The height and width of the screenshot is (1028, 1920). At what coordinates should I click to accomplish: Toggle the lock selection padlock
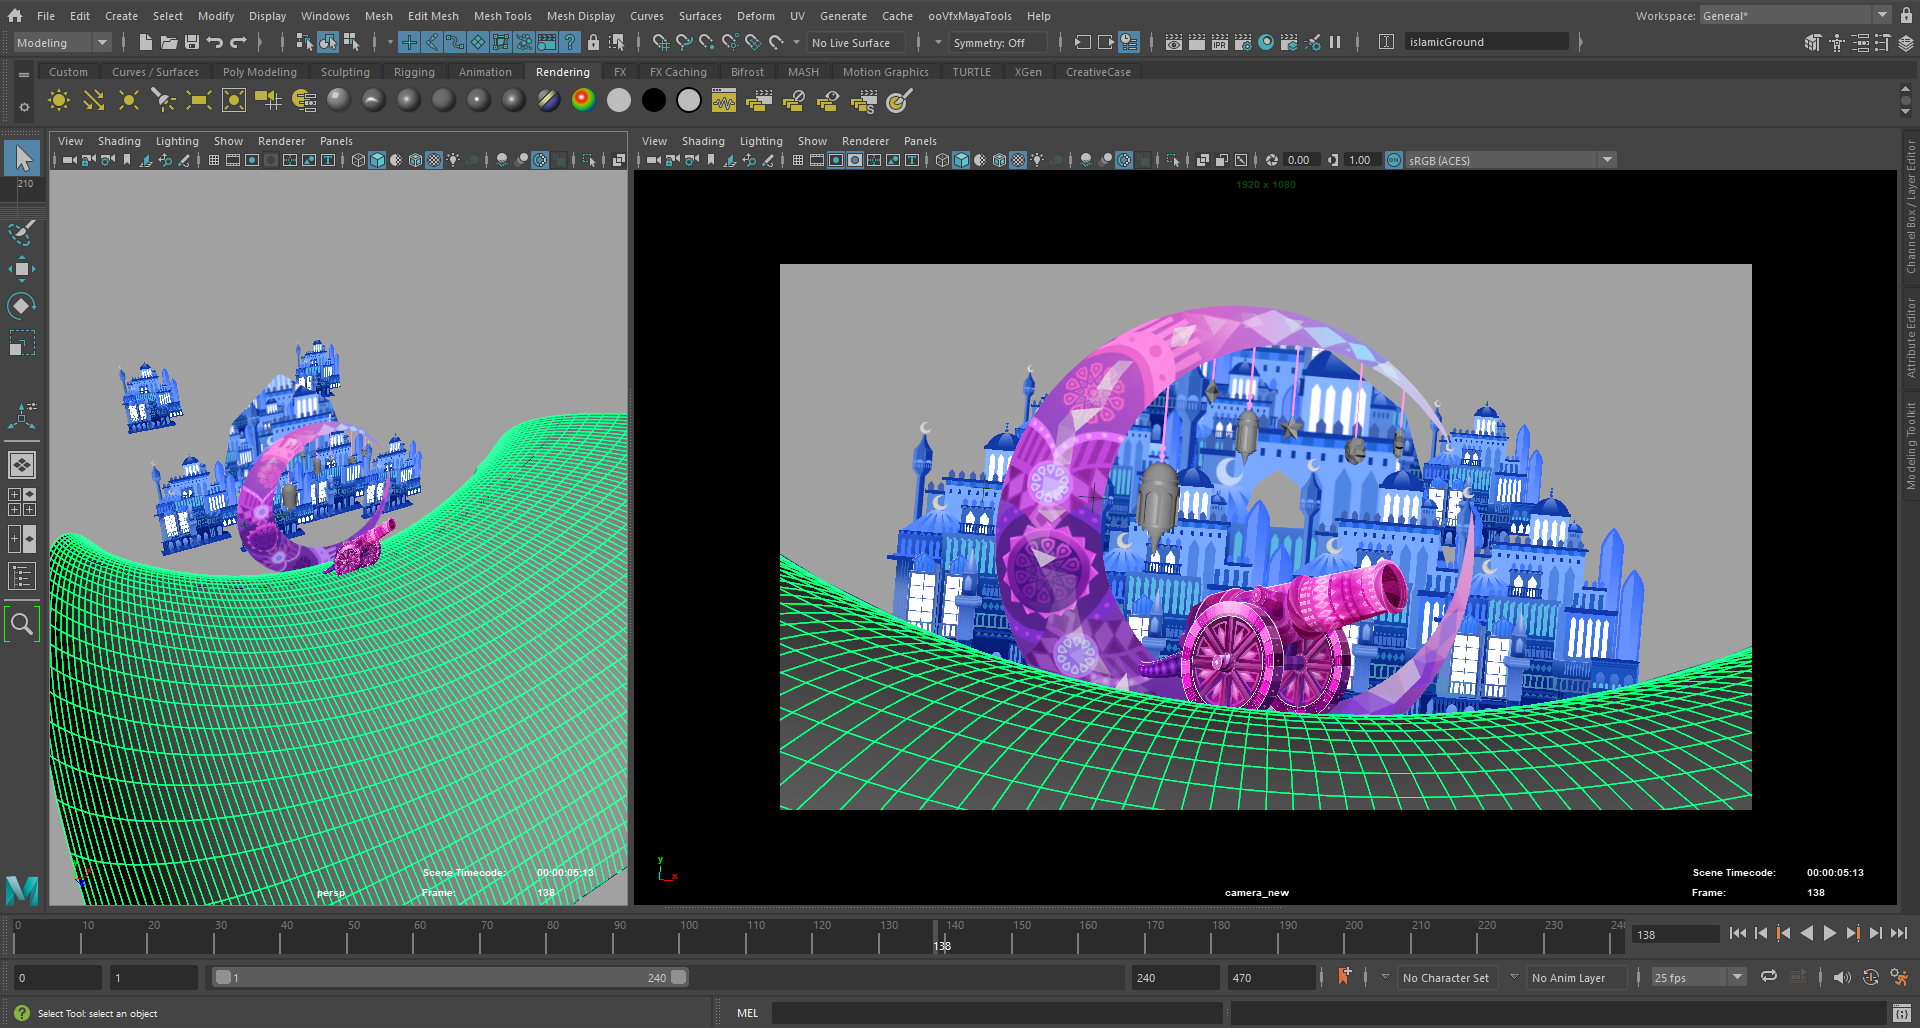click(593, 42)
